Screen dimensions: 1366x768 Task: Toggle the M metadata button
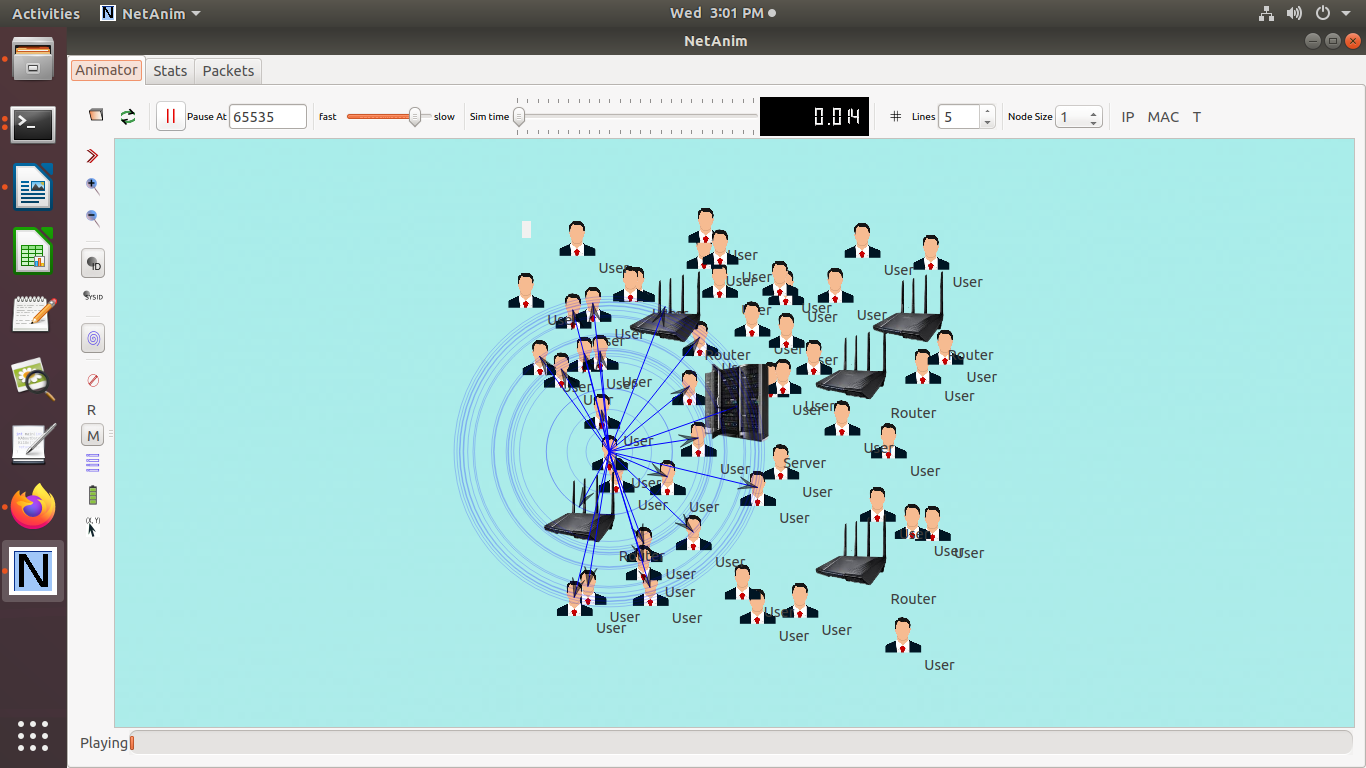click(x=93, y=435)
